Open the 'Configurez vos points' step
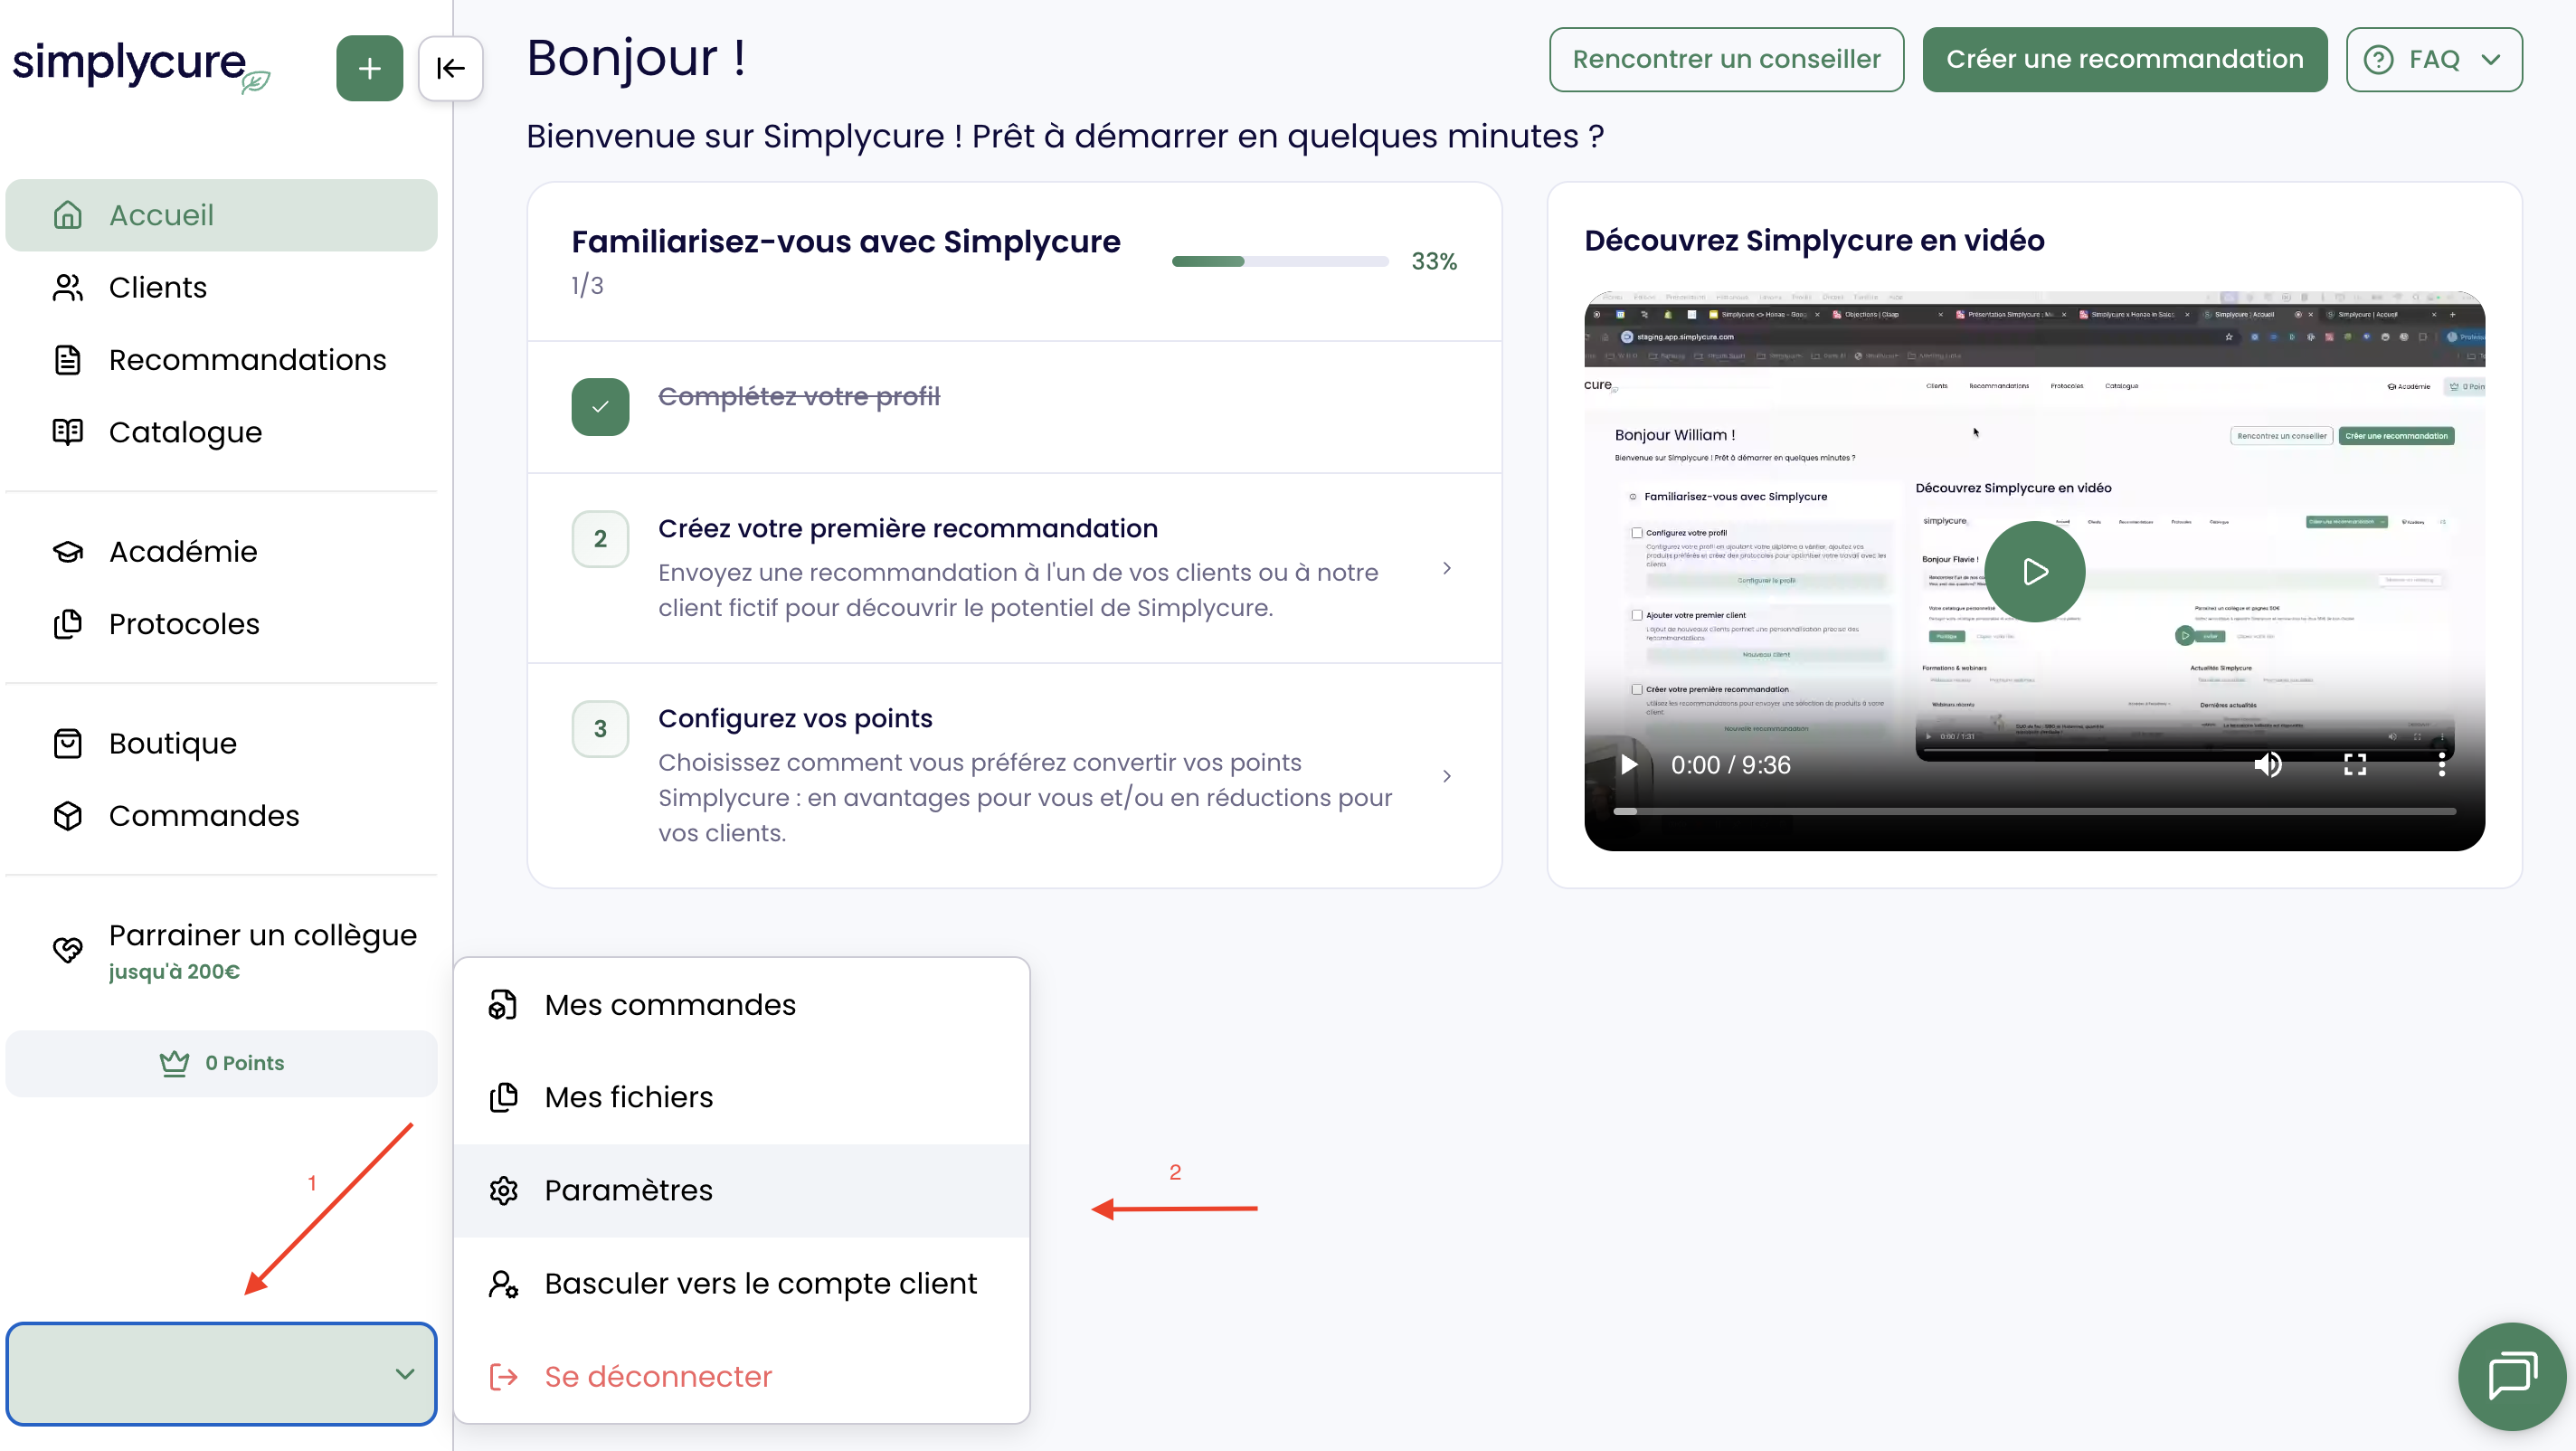Image resolution: width=2576 pixels, height=1451 pixels. click(1014, 774)
